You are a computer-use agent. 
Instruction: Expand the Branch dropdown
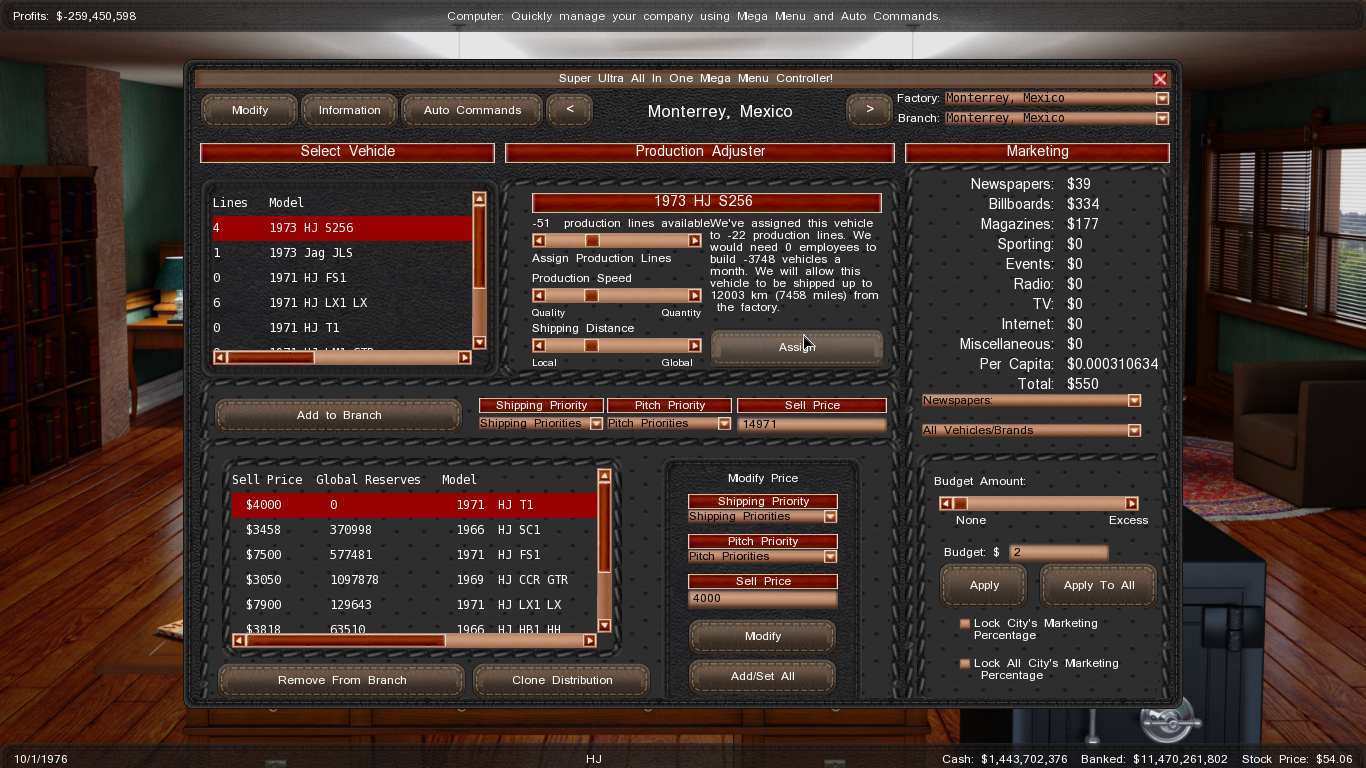[x=1161, y=119]
